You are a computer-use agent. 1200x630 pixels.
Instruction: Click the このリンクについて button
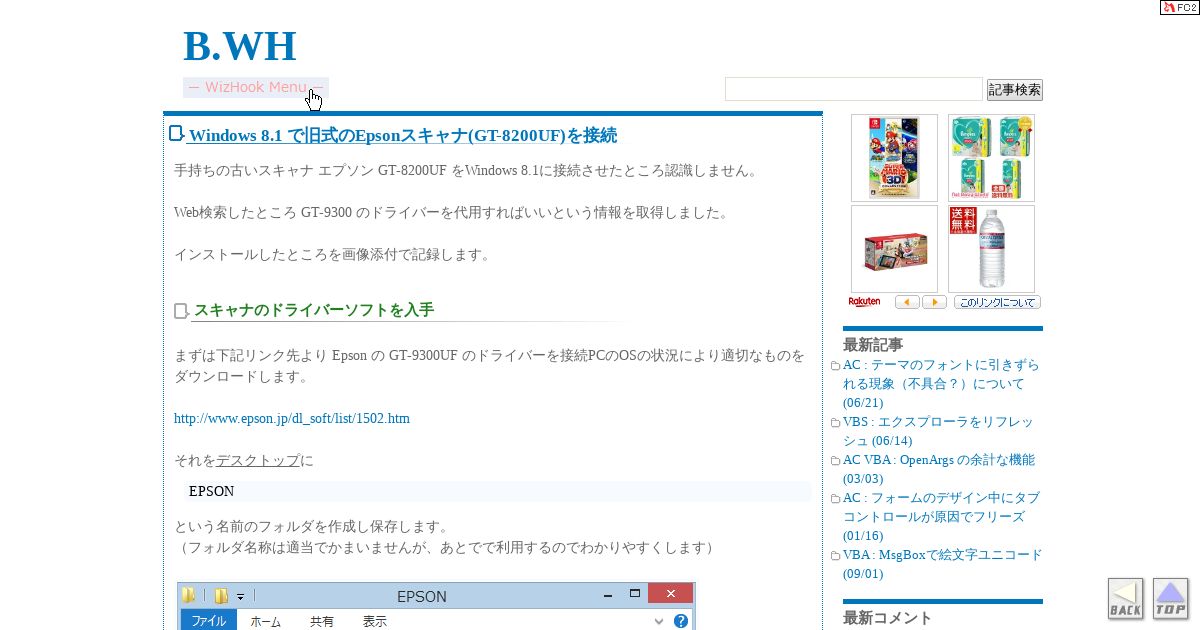coord(997,302)
